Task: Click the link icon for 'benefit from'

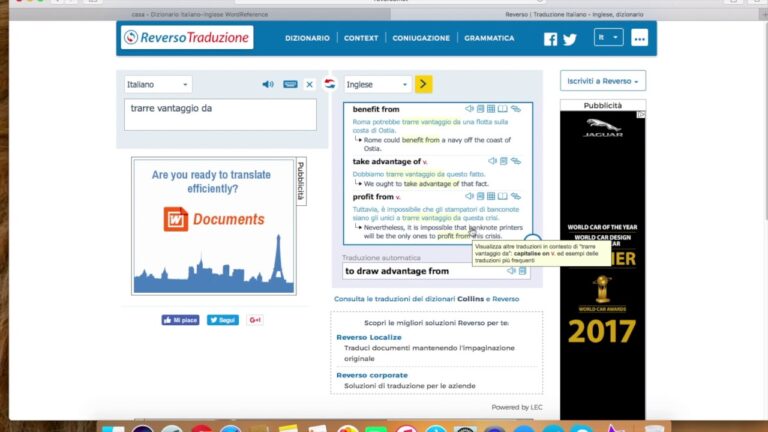Action: (x=516, y=109)
